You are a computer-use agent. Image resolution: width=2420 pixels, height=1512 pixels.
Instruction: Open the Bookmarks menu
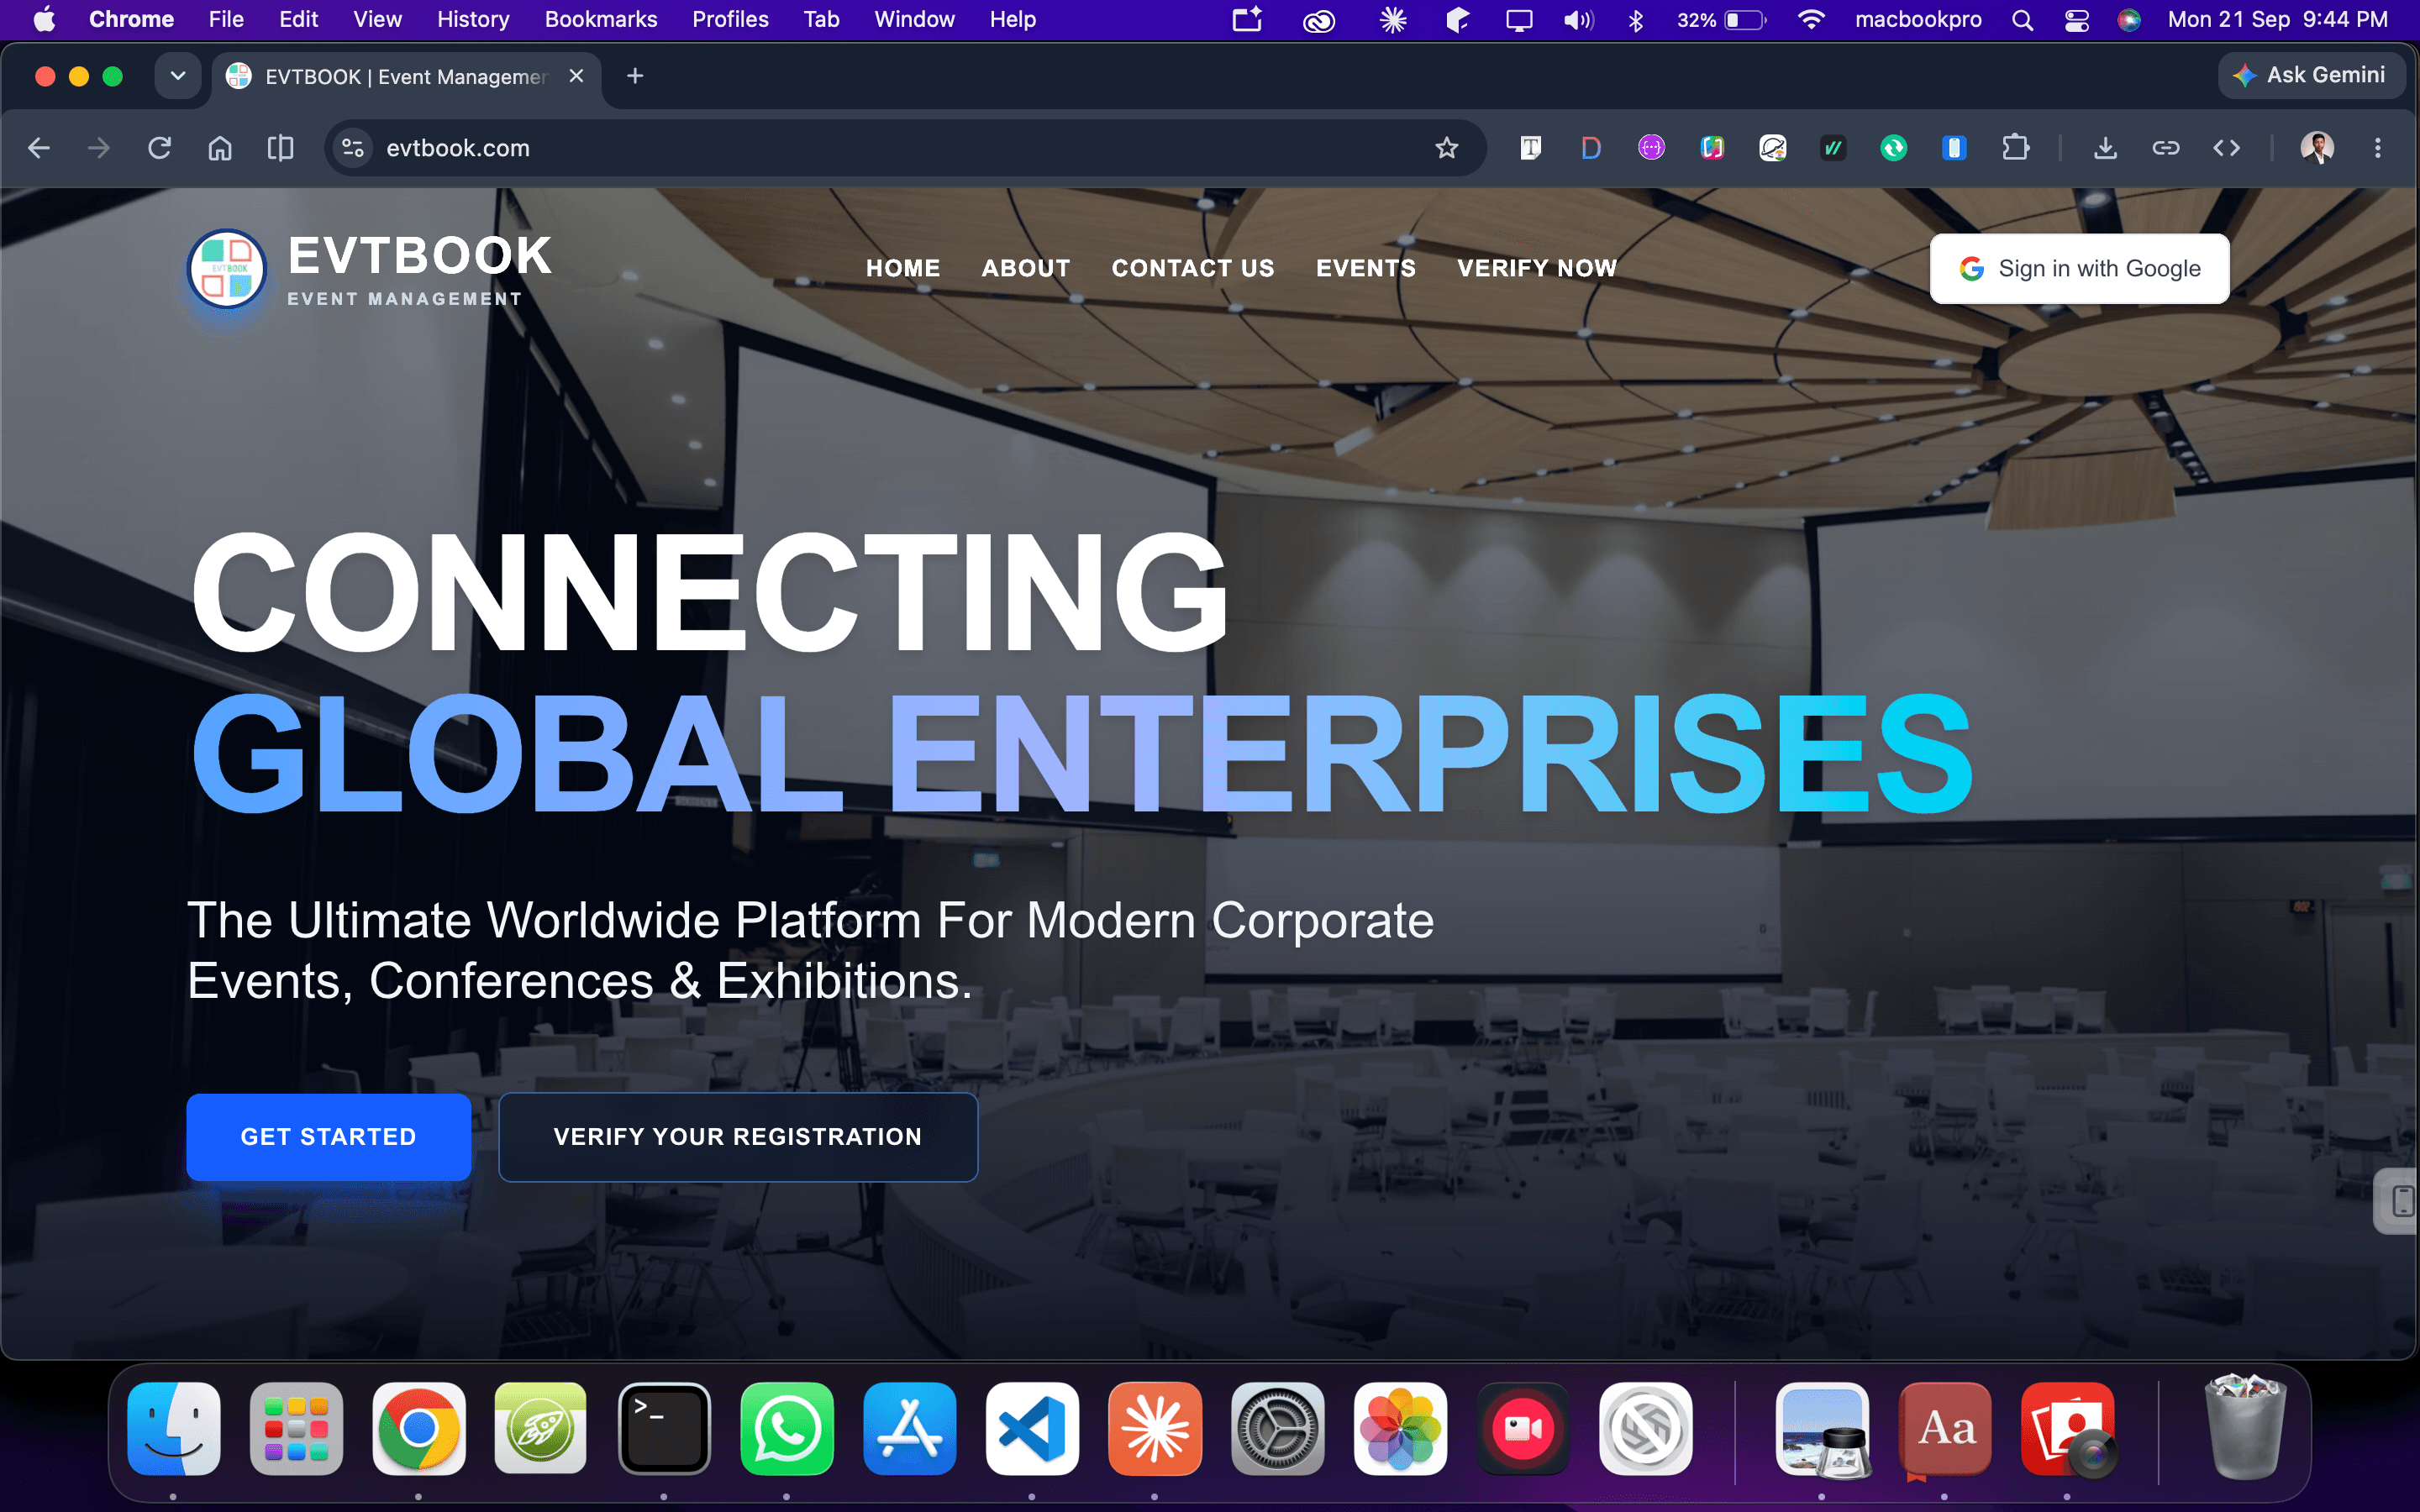[600, 19]
